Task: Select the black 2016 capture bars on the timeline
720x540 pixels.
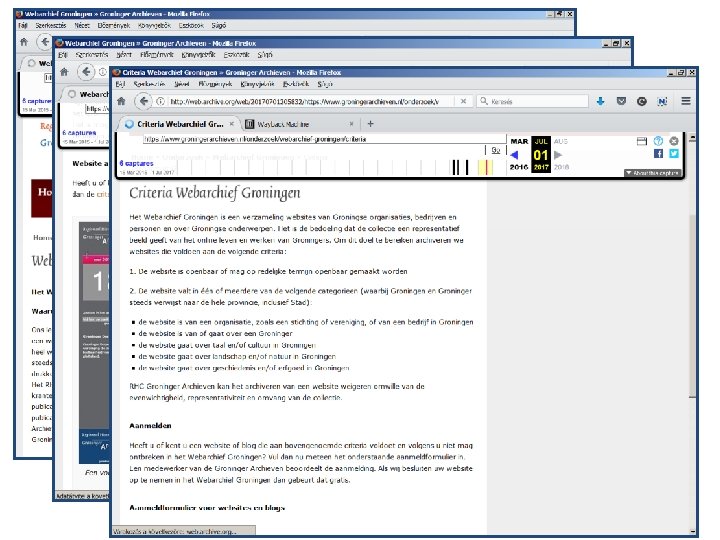Action: pos(460,167)
